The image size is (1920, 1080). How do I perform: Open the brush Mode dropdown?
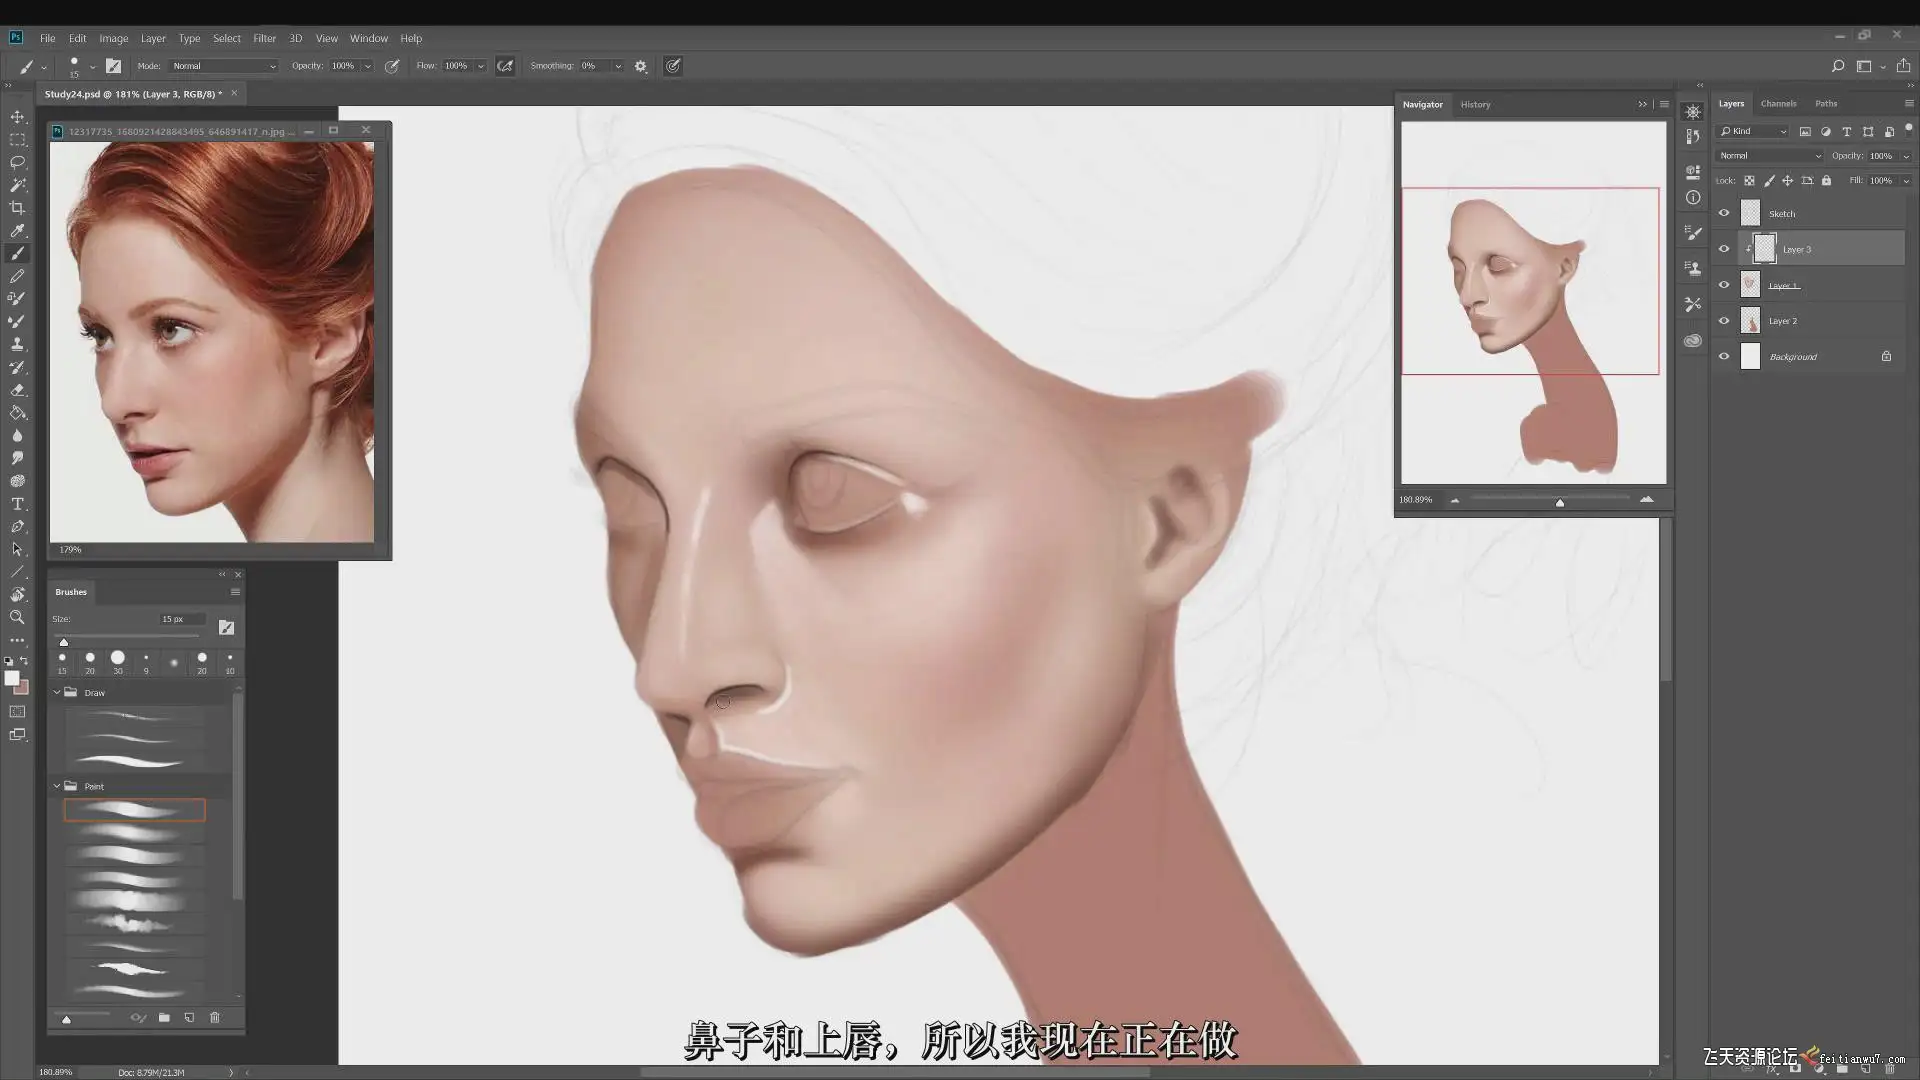pyautogui.click(x=224, y=66)
